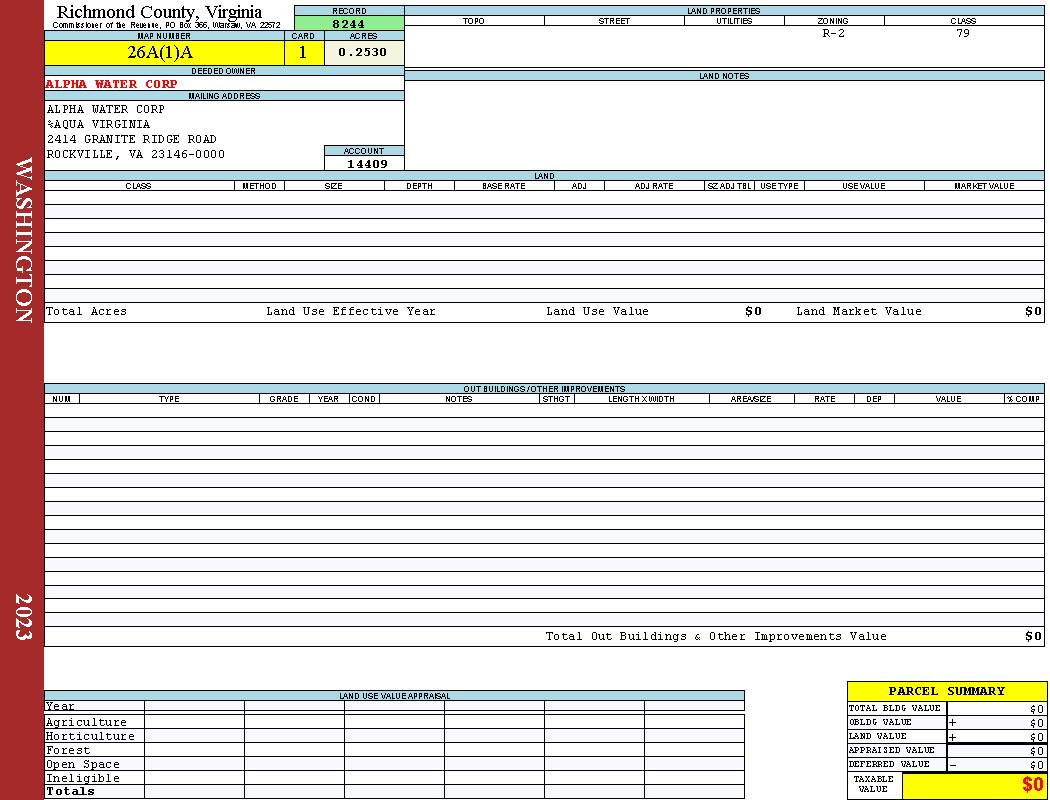The image size is (1050, 800).
Task: Click Total Out Buildings & Other Improvements Value
Action: click(x=716, y=637)
